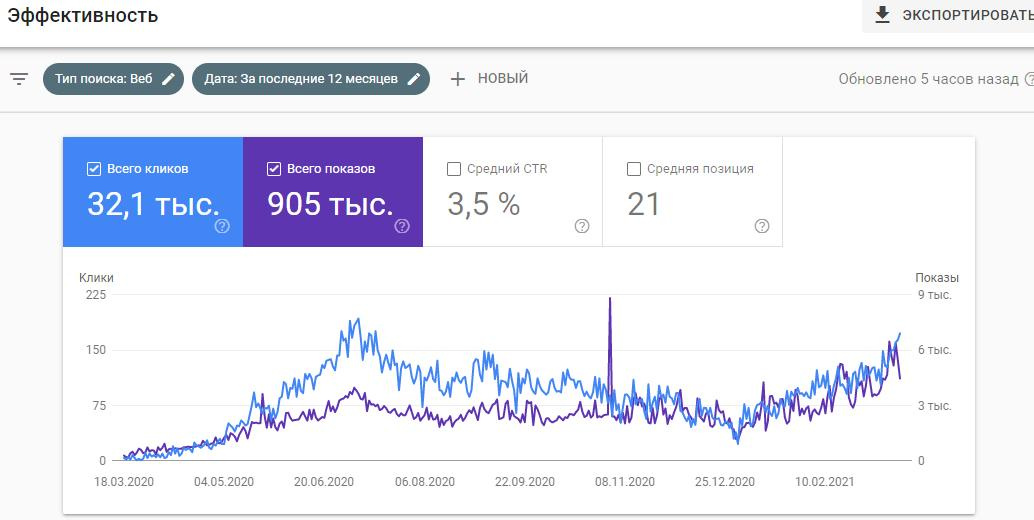Click the impressions spike near 08.11.2020
Image resolution: width=1034 pixels, height=520 pixels.
(610, 300)
